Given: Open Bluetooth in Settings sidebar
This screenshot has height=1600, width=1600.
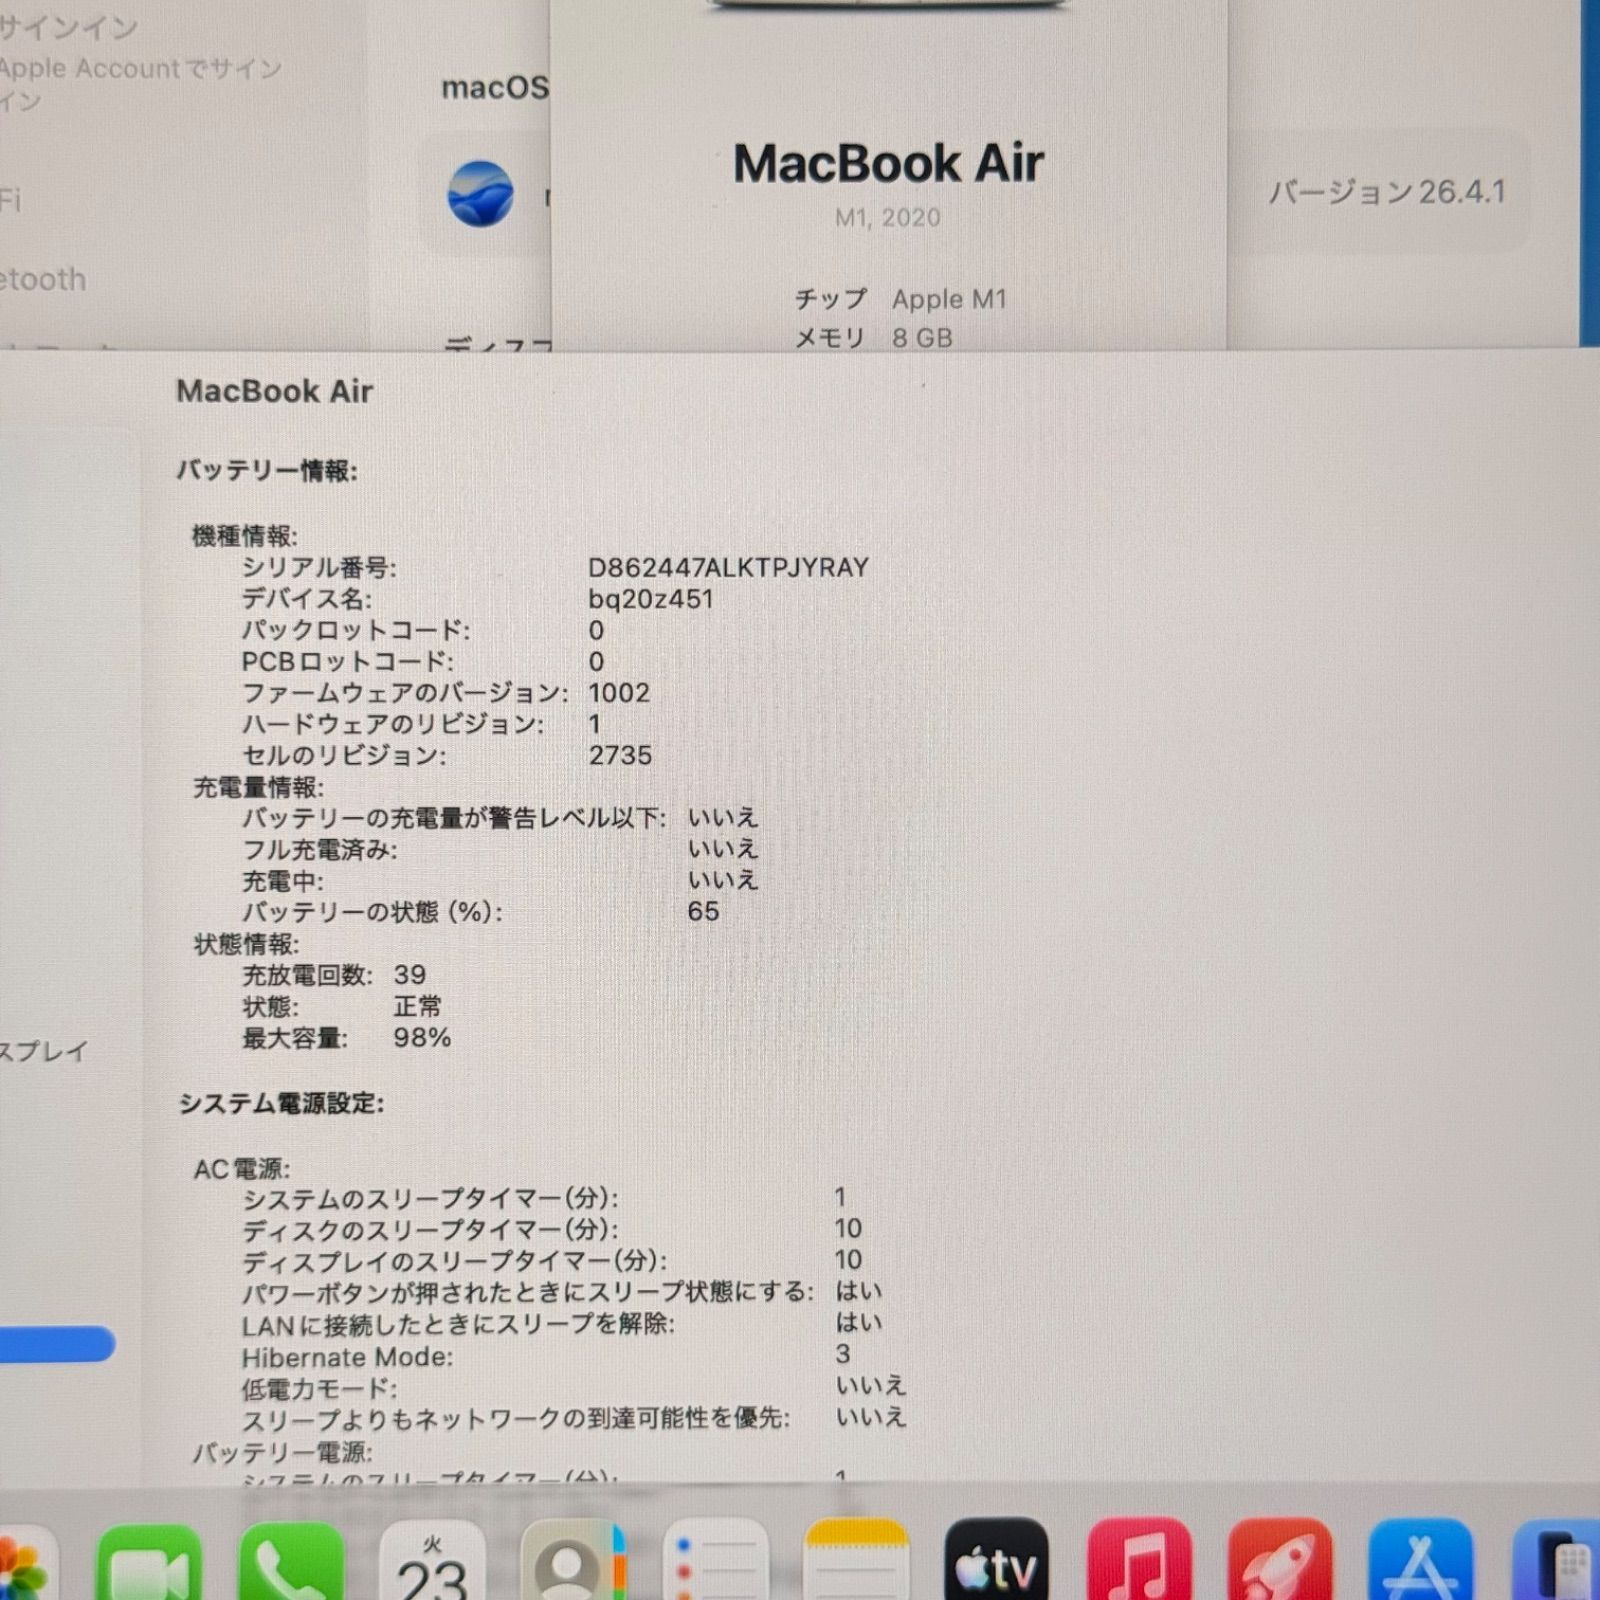Looking at the screenshot, I should [x=43, y=279].
